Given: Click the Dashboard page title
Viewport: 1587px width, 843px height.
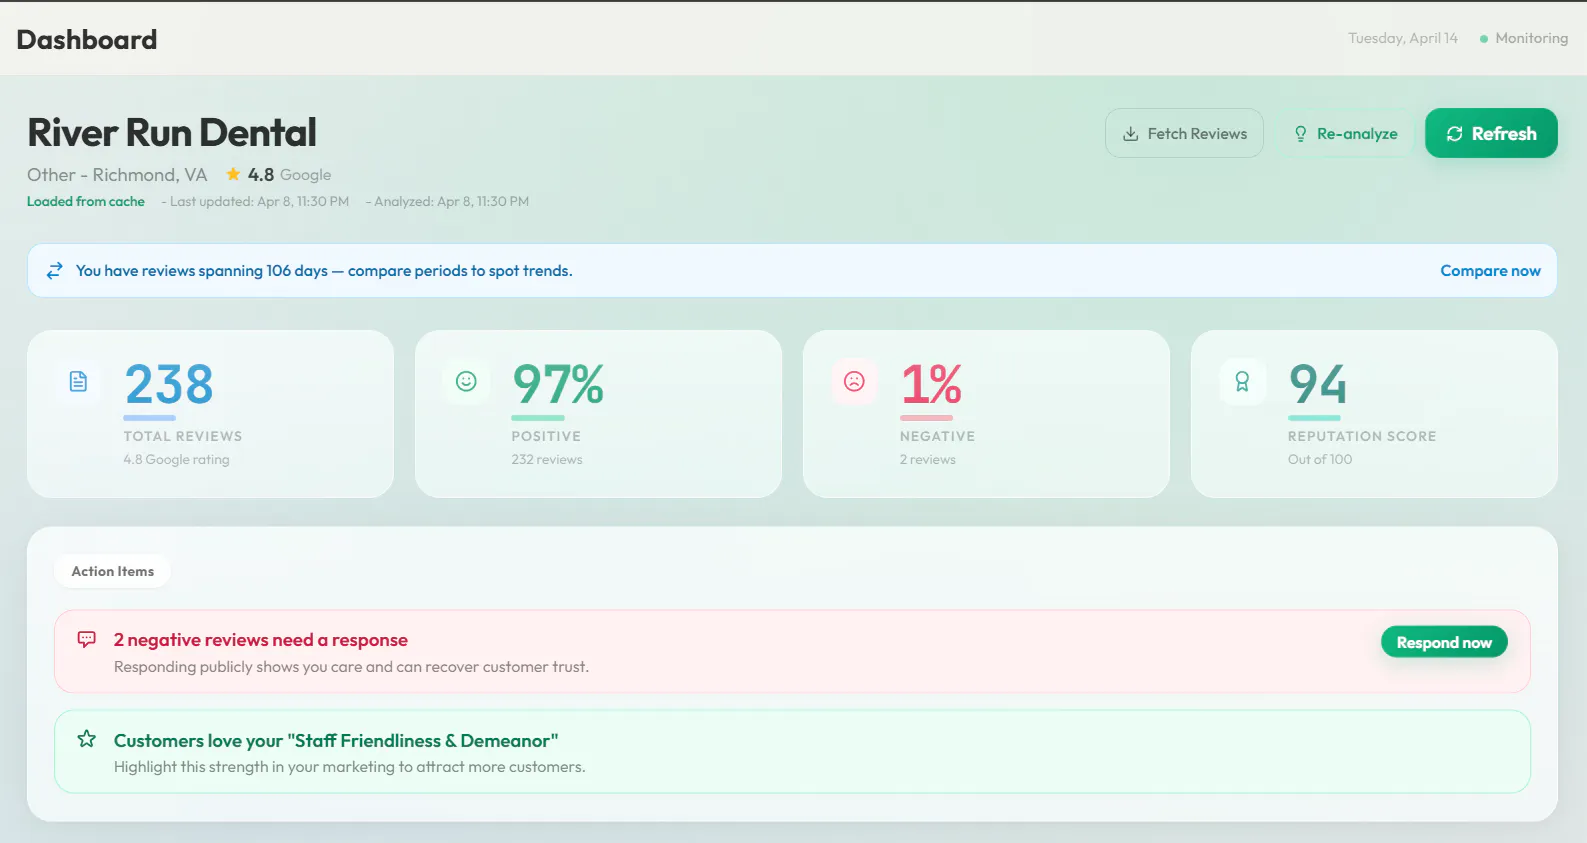Looking at the screenshot, I should 87,39.
